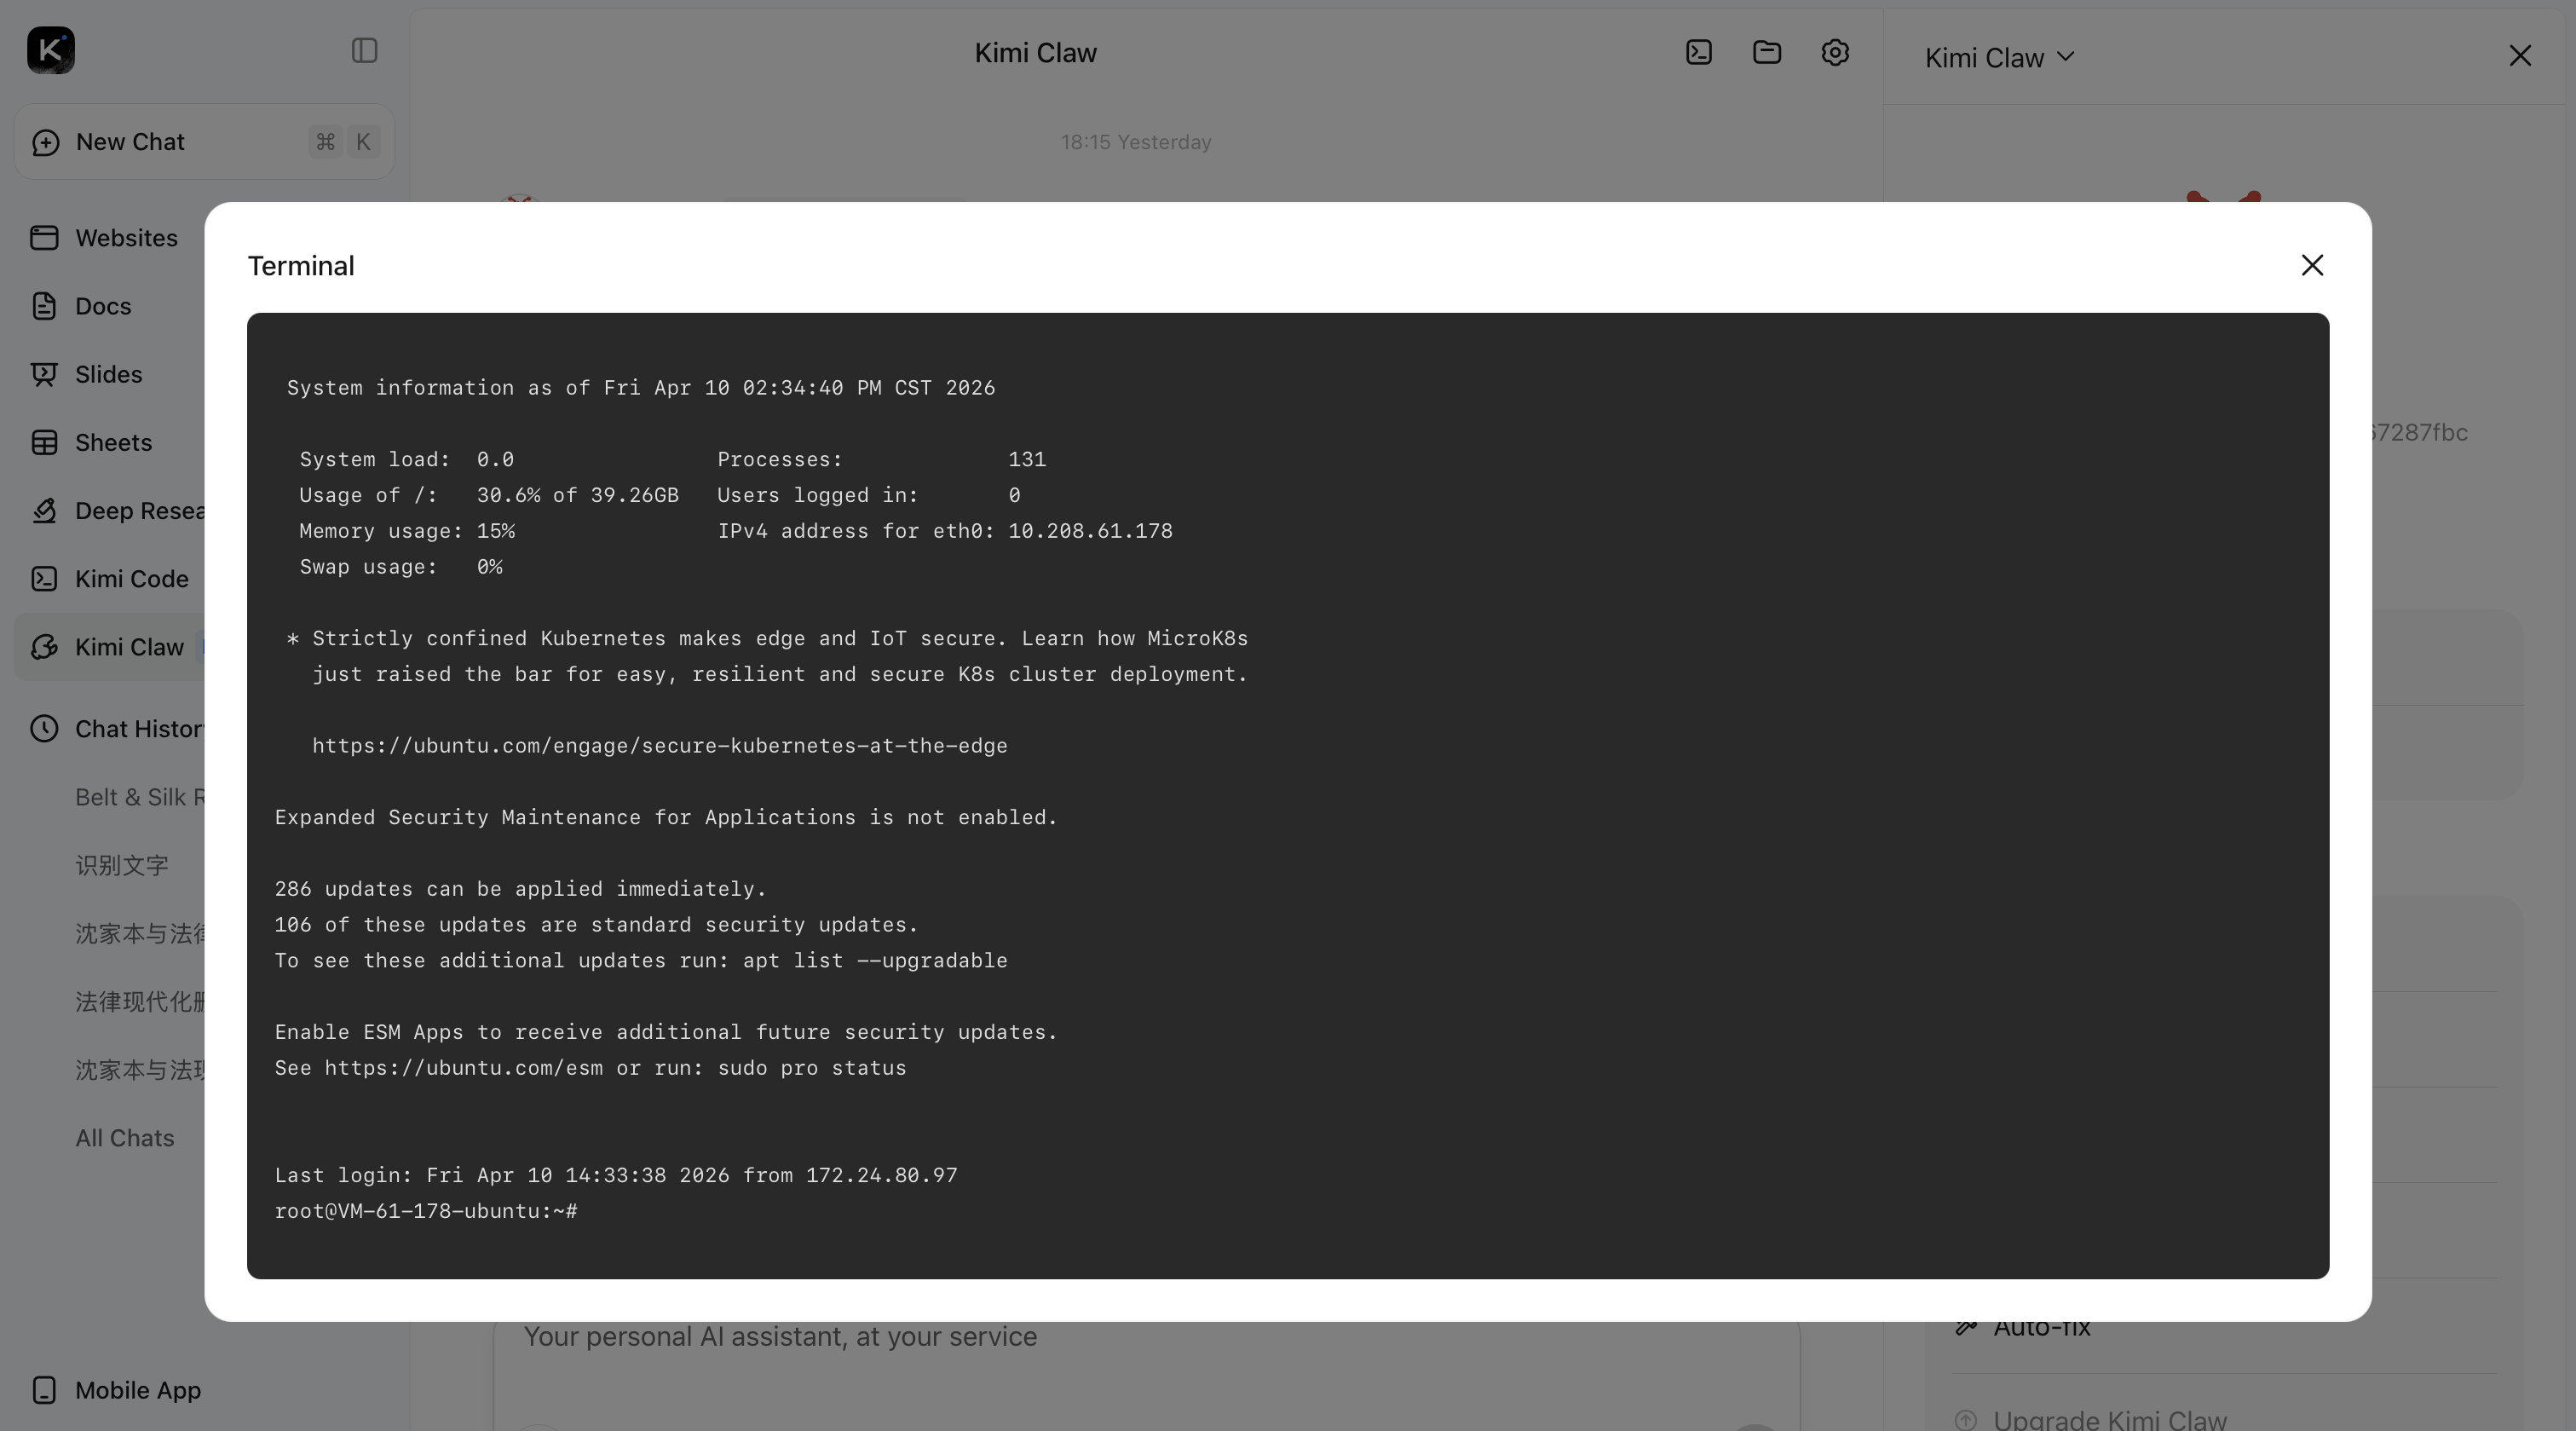Open the 识别文字 chat history item
Viewport: 2576px width, 1431px height.
tap(121, 865)
